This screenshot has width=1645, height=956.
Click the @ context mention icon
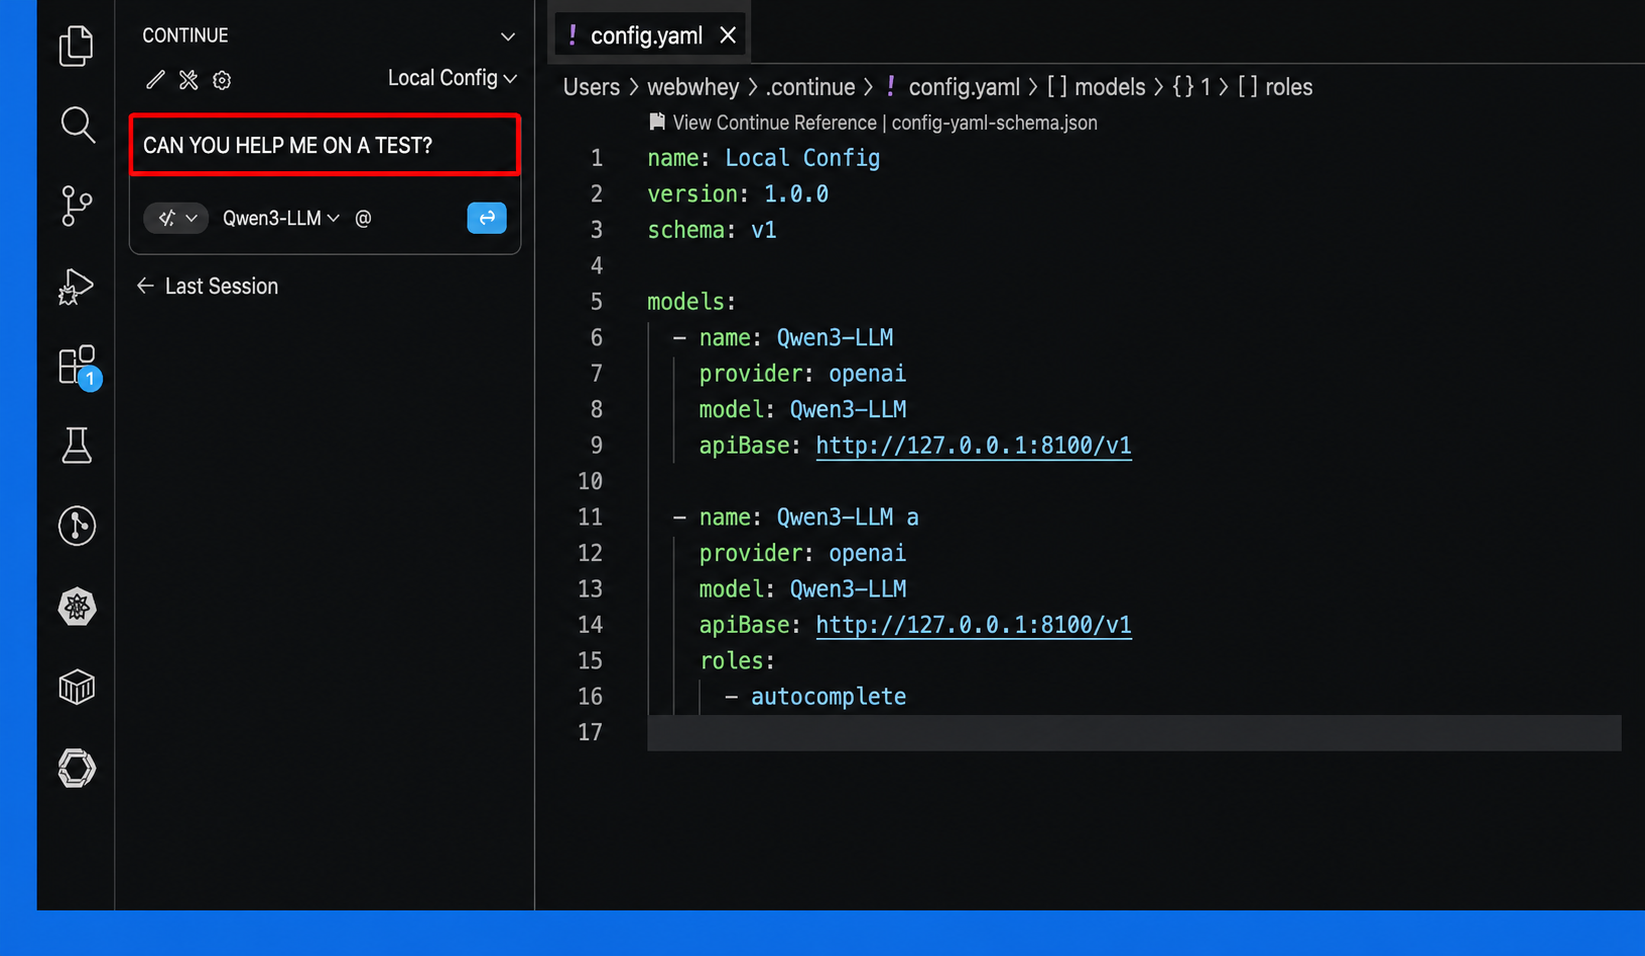[x=363, y=218]
